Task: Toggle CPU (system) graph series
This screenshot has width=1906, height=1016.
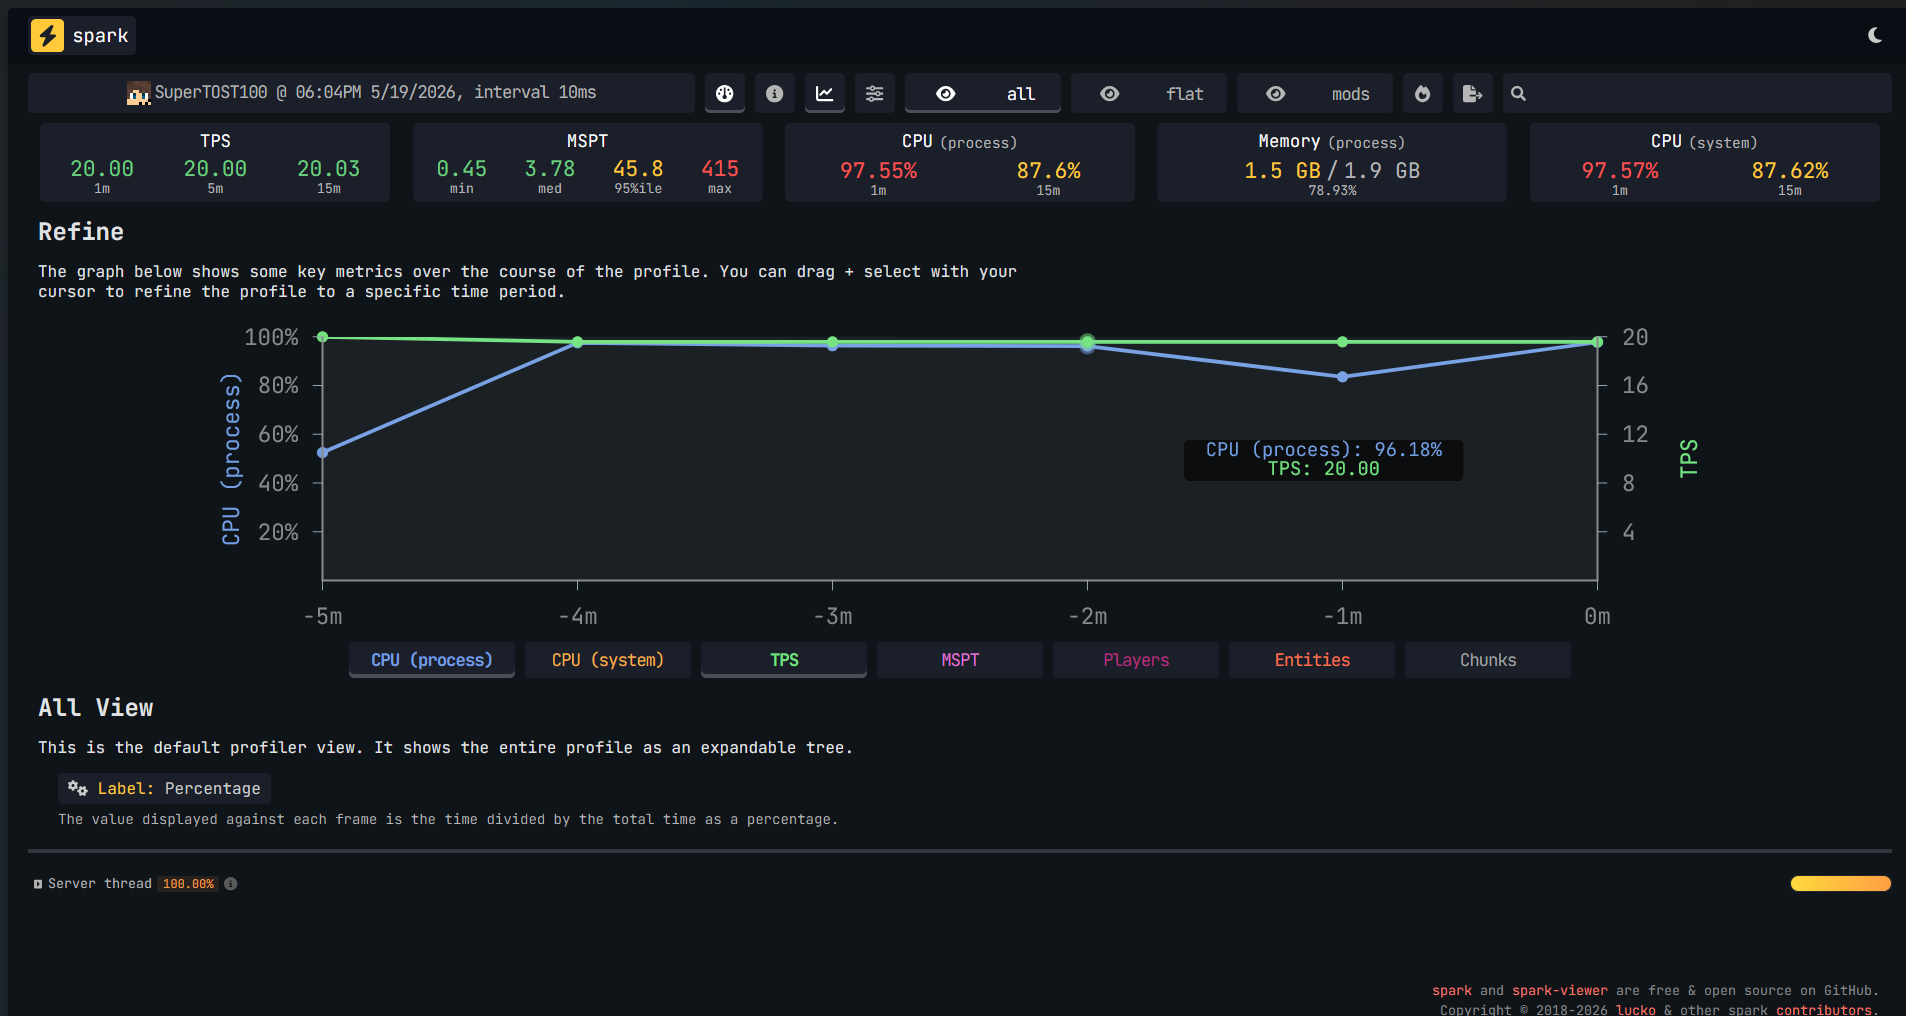Action: click(x=608, y=660)
